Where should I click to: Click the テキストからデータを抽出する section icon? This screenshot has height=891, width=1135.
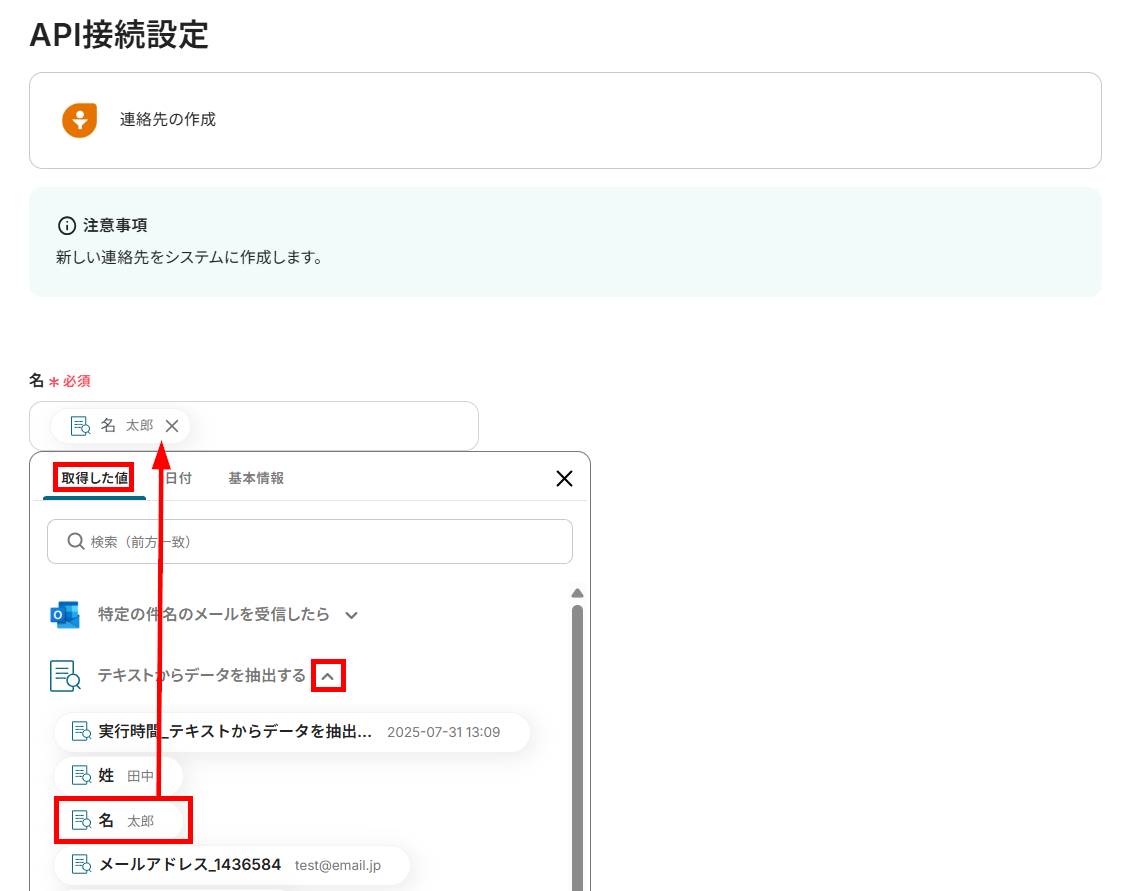point(65,675)
